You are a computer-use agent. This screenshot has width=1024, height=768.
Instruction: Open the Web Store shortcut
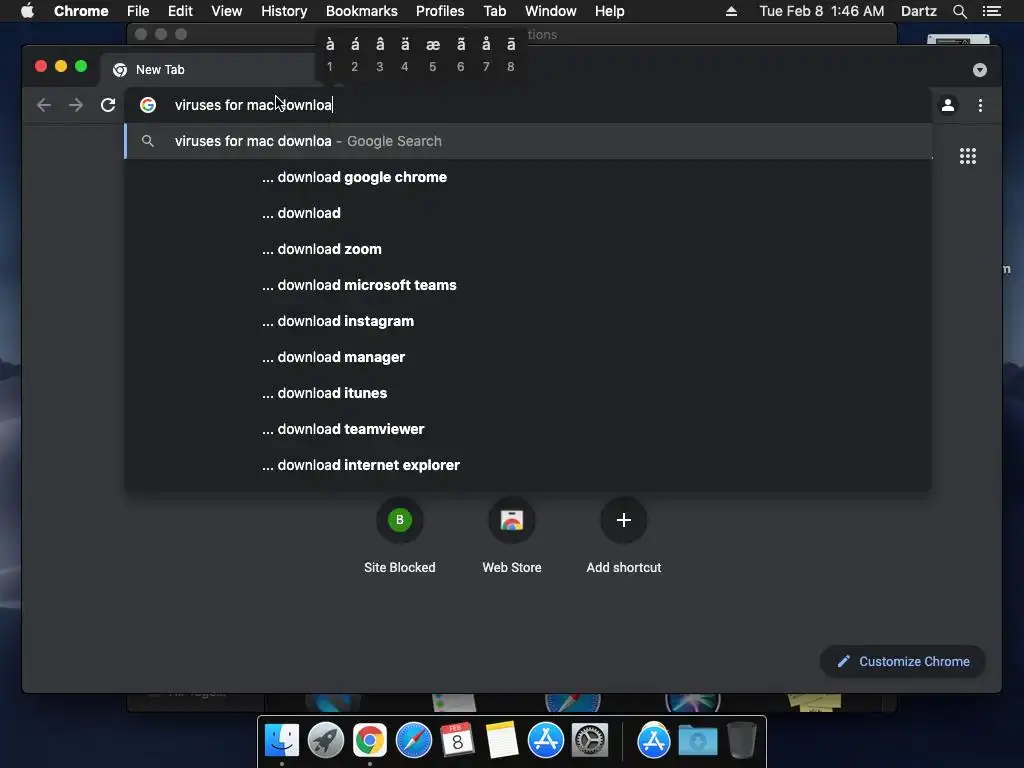point(512,520)
